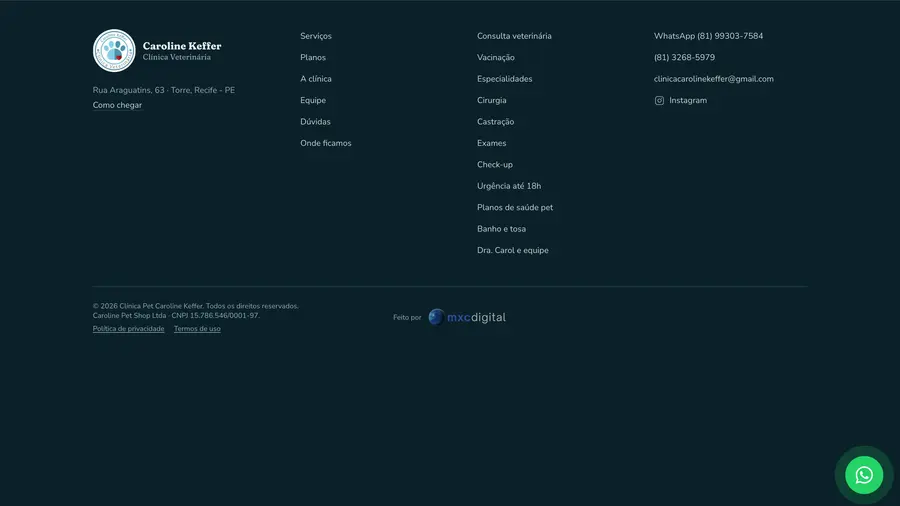
Task: Open Política de privacidade link
Action: (x=129, y=329)
